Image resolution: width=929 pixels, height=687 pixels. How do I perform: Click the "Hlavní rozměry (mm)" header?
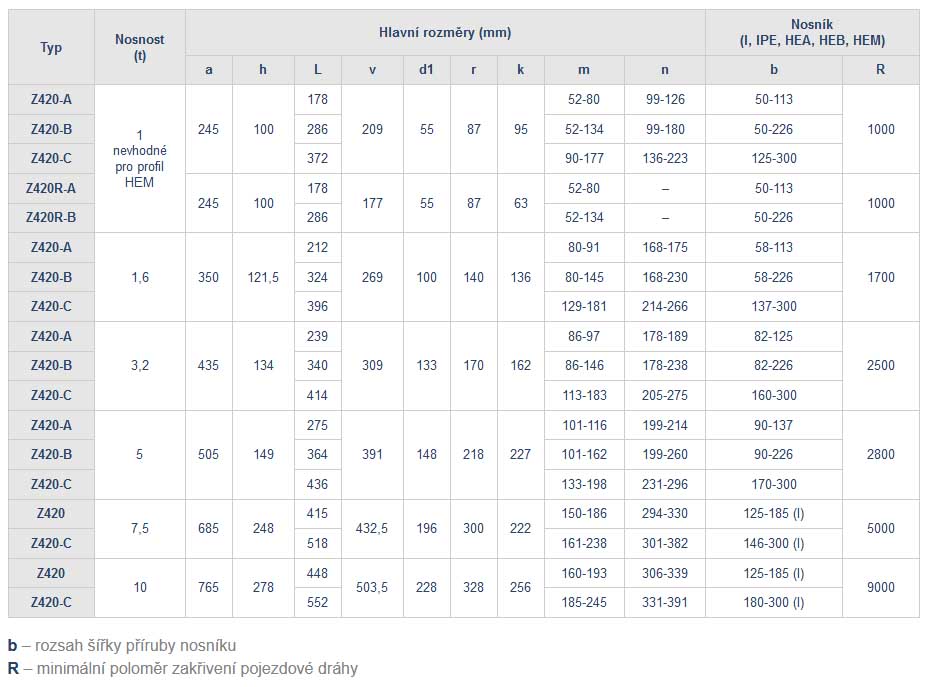coord(445,32)
